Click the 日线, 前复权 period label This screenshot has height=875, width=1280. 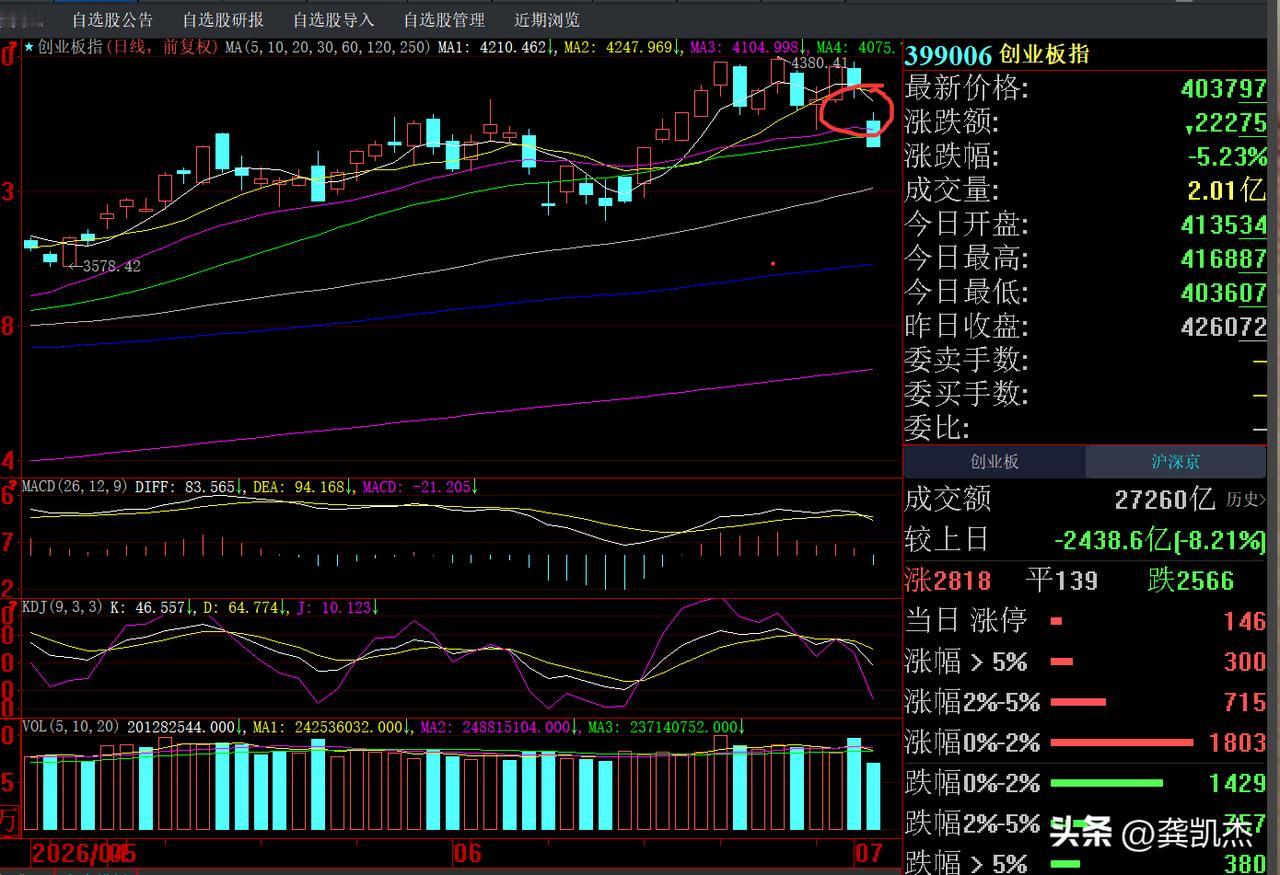pyautogui.click(x=160, y=47)
